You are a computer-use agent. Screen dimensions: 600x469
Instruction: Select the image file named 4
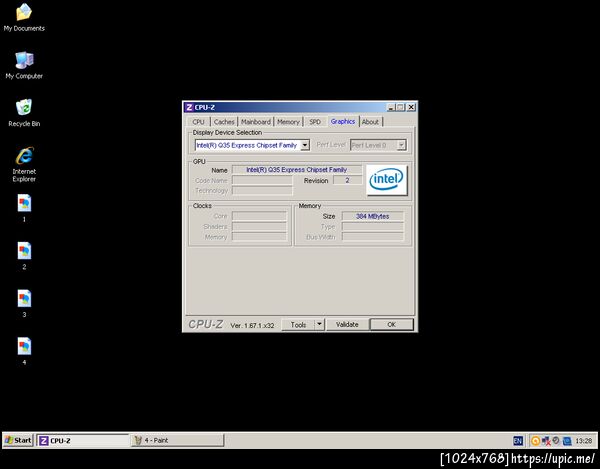click(24, 352)
